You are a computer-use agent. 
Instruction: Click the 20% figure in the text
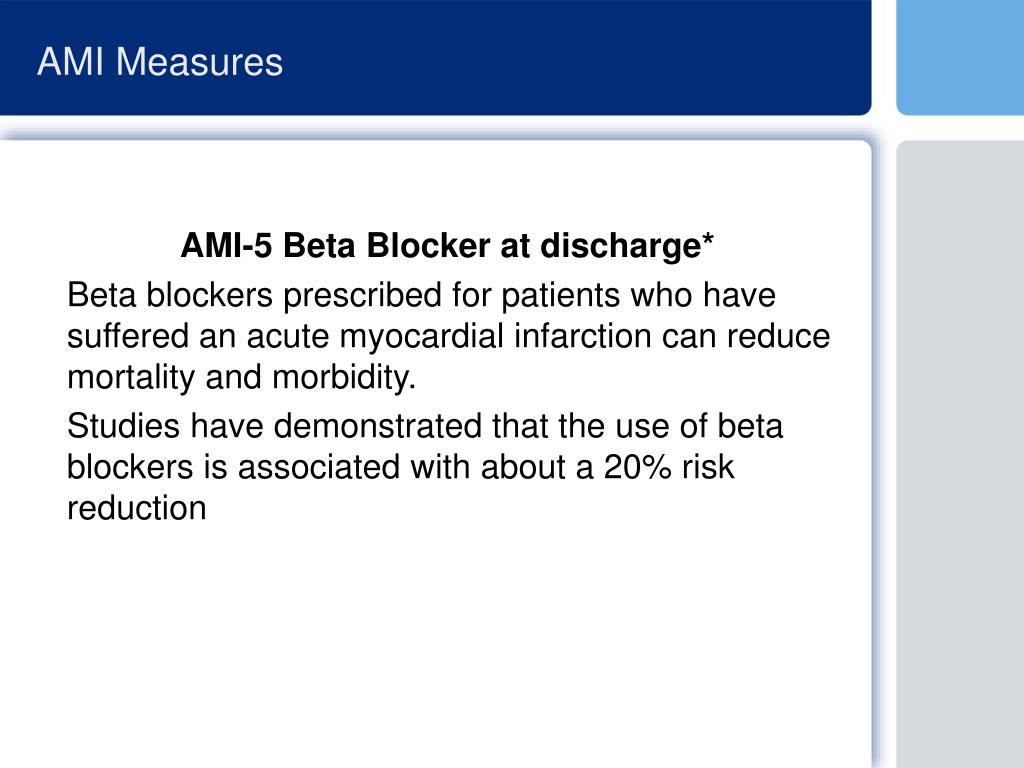tap(637, 467)
